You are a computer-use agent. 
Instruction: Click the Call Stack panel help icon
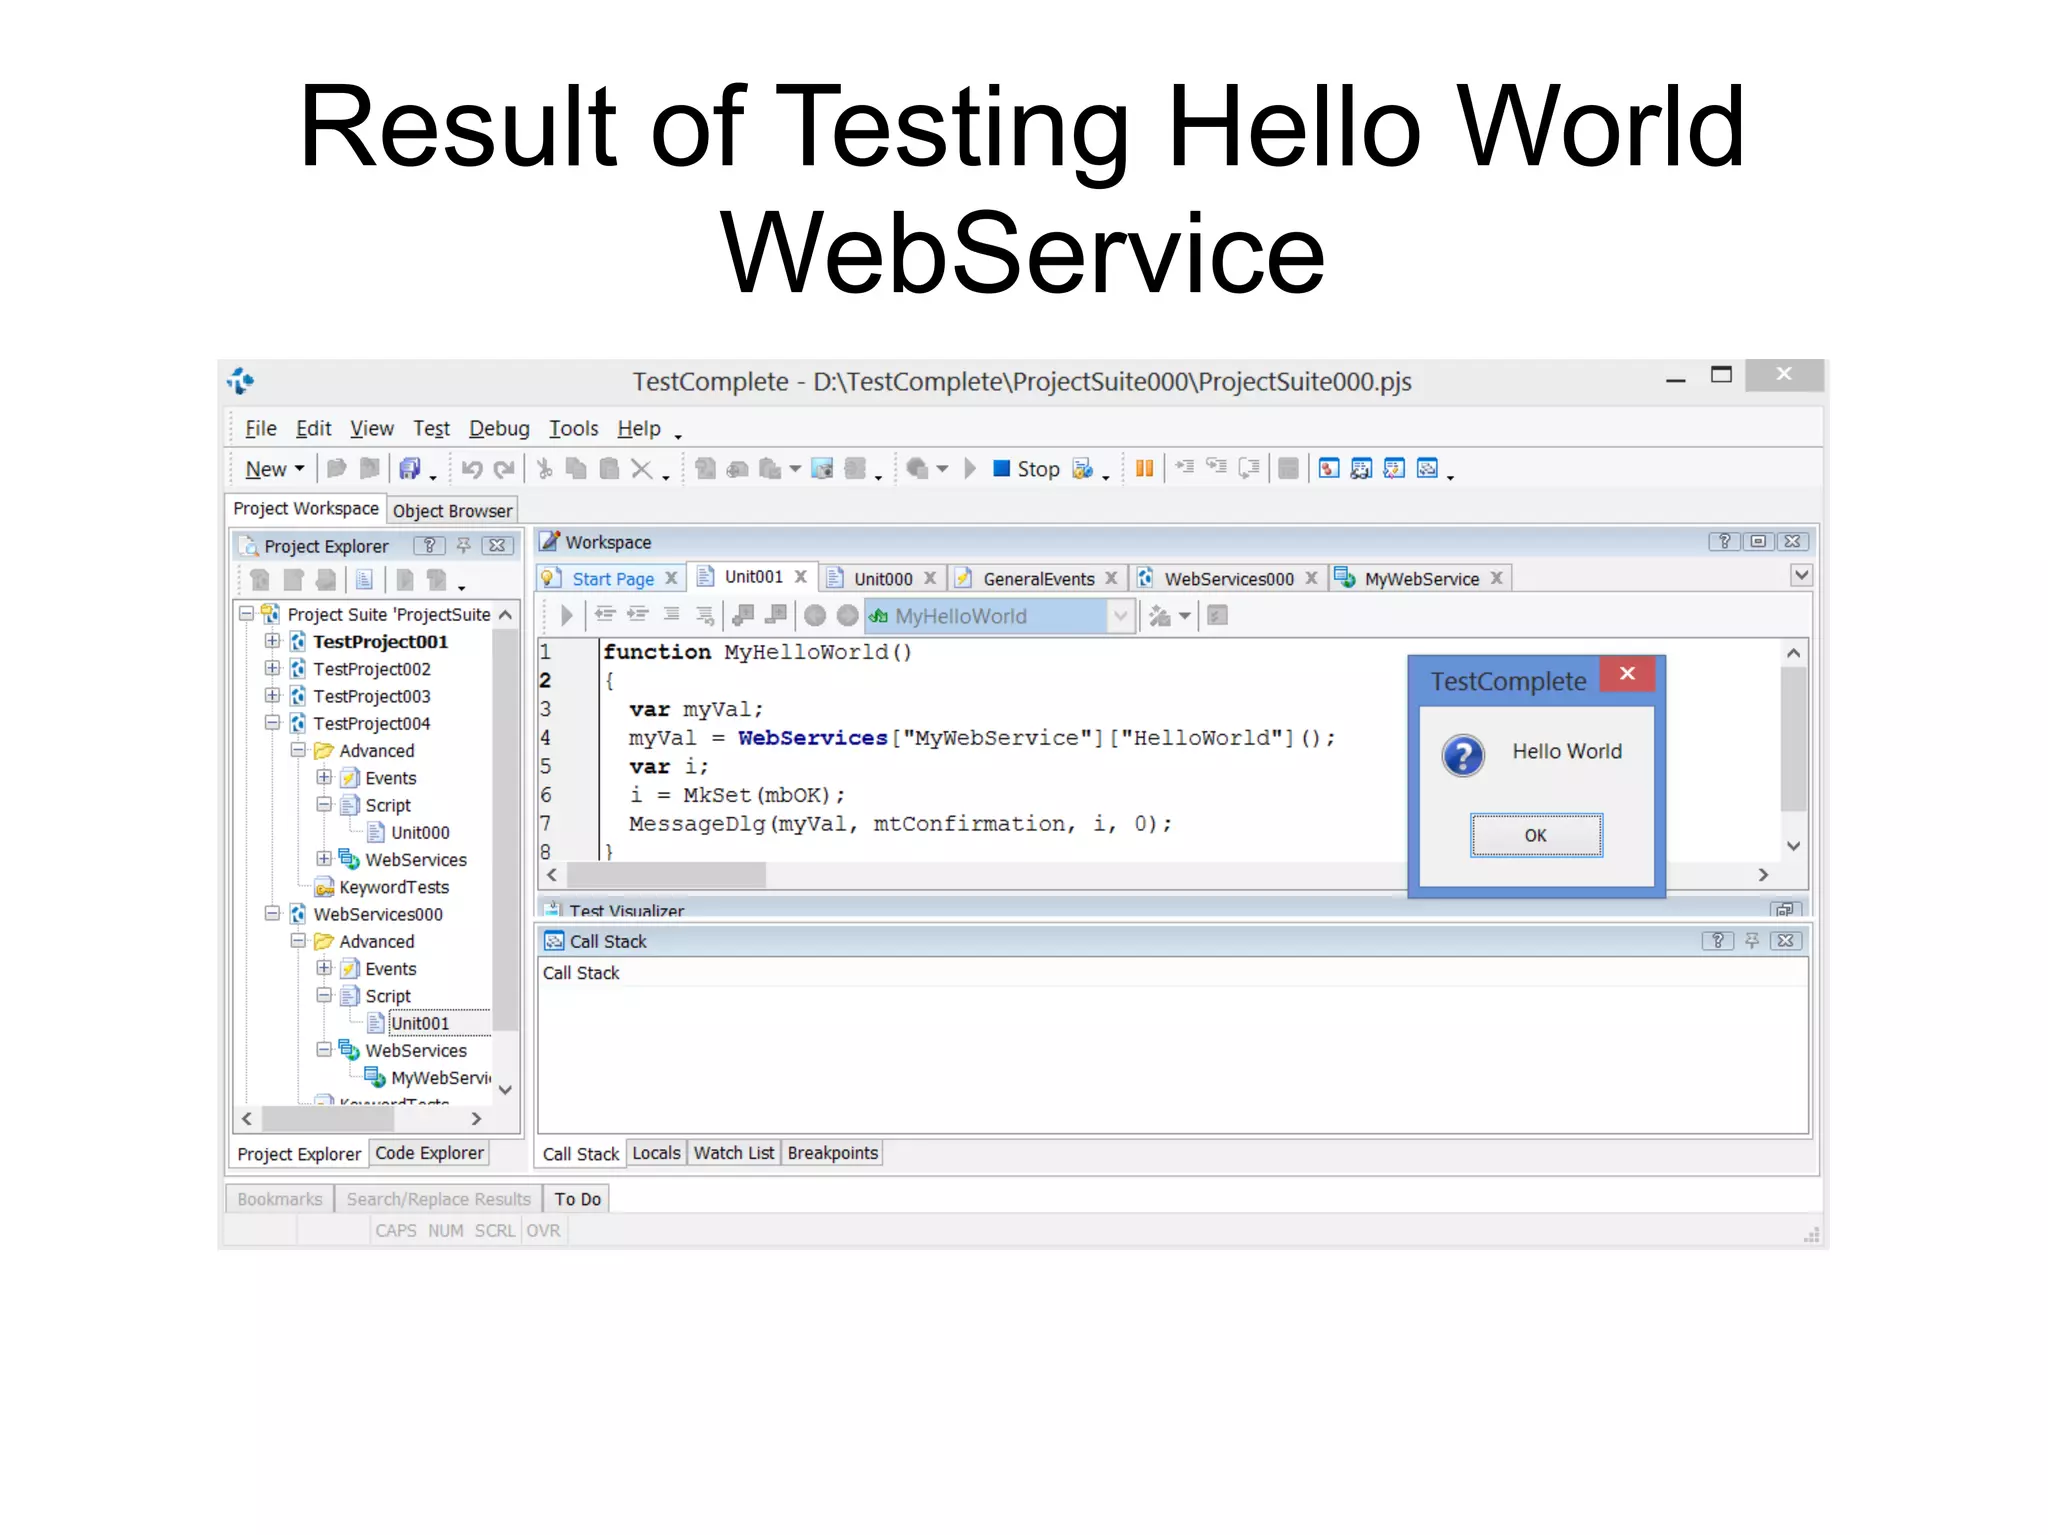pos(1717,941)
